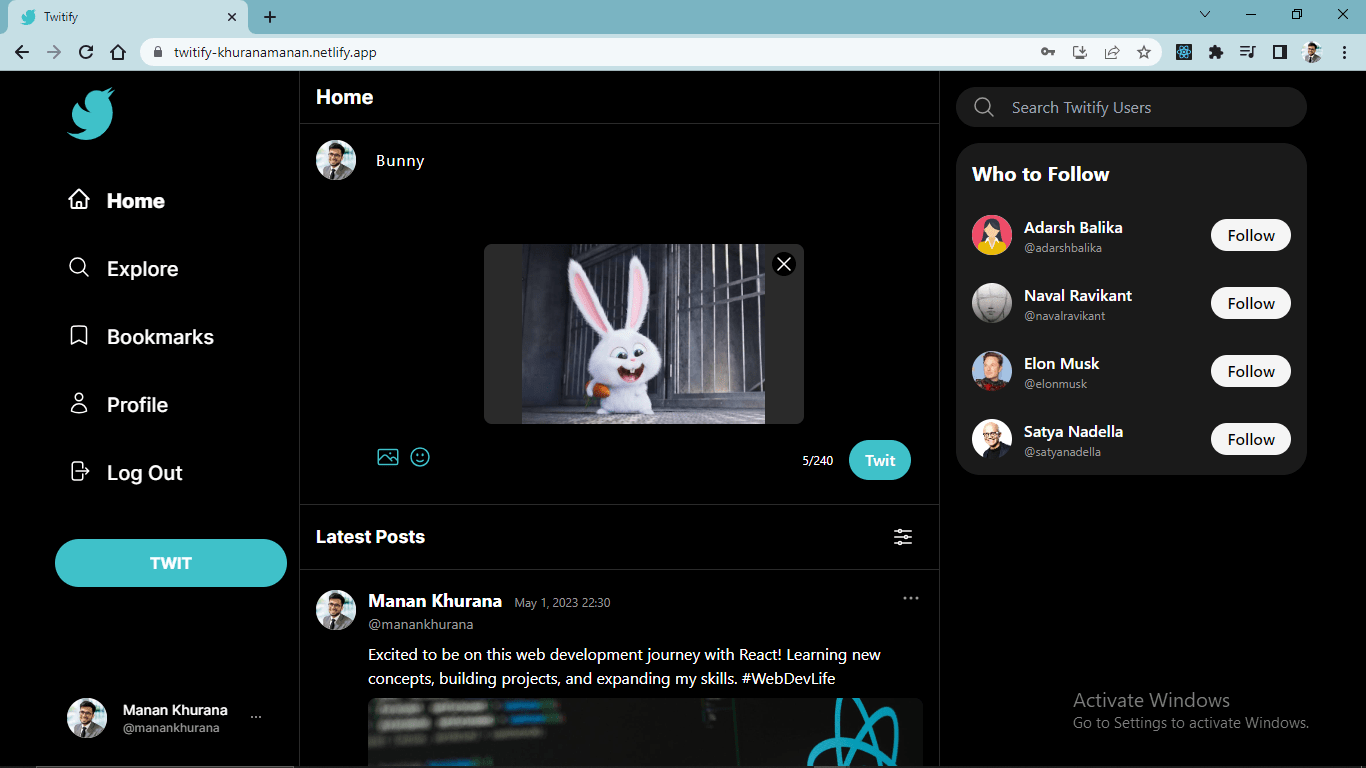
Task: Open Home from the sidebar
Action: (x=116, y=201)
